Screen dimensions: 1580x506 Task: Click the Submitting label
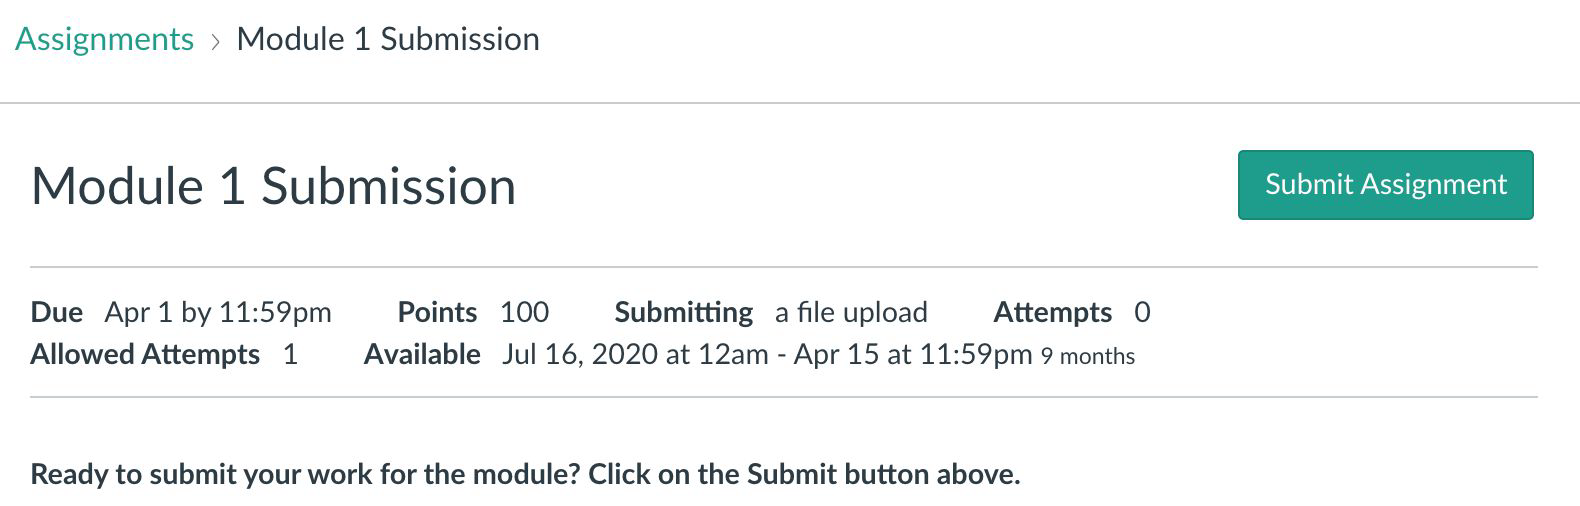[x=683, y=312]
